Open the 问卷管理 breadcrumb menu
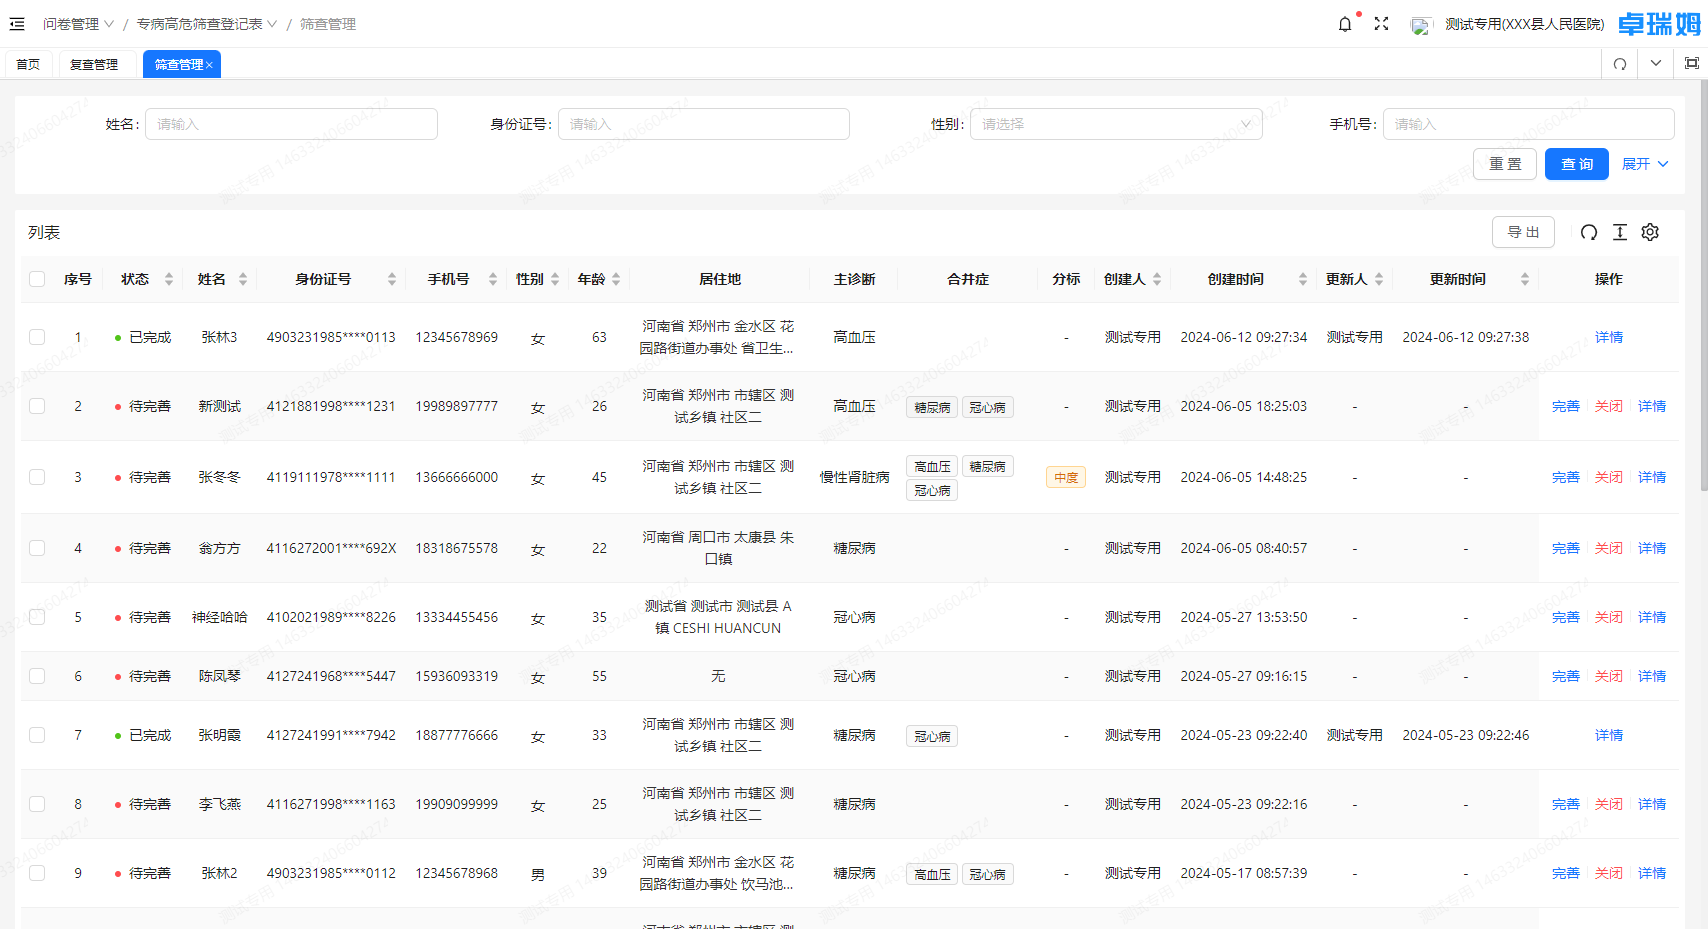The width and height of the screenshot is (1708, 929). coord(78,24)
